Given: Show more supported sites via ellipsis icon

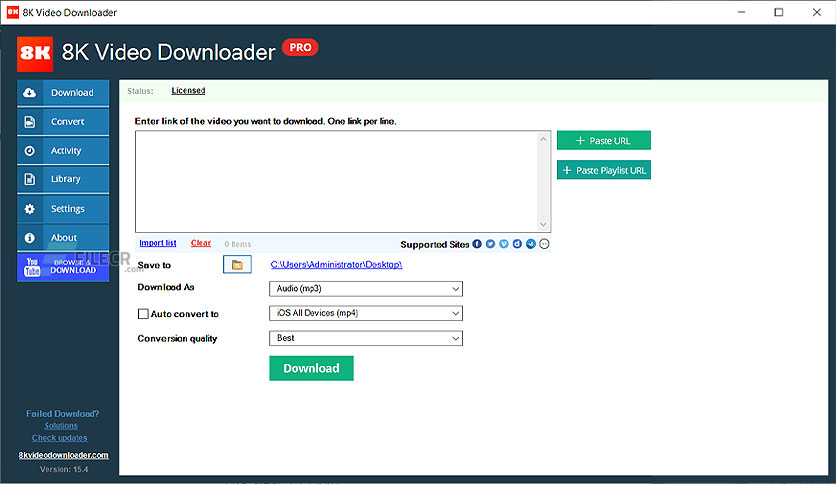Looking at the screenshot, I should [x=544, y=244].
